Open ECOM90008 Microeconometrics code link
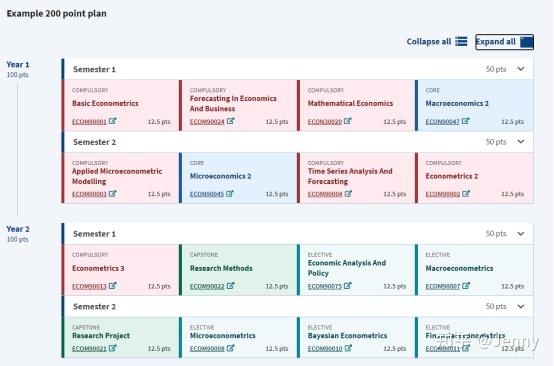 tap(207, 349)
